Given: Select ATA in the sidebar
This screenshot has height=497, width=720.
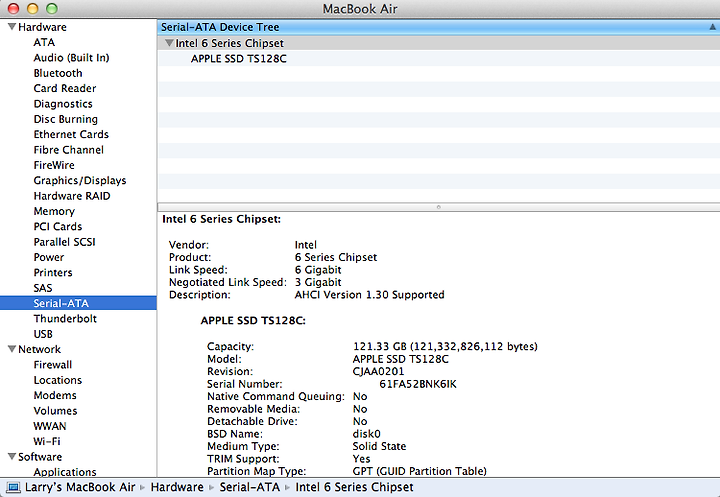Looking at the screenshot, I should tap(44, 42).
